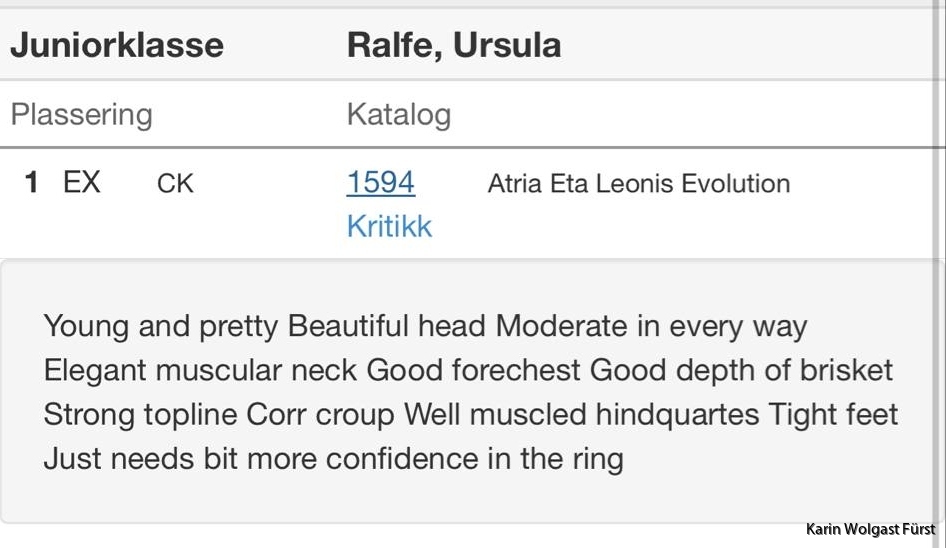Click the phrase Tight feet
Viewport: 946px width, 548px height.
tap(833, 415)
